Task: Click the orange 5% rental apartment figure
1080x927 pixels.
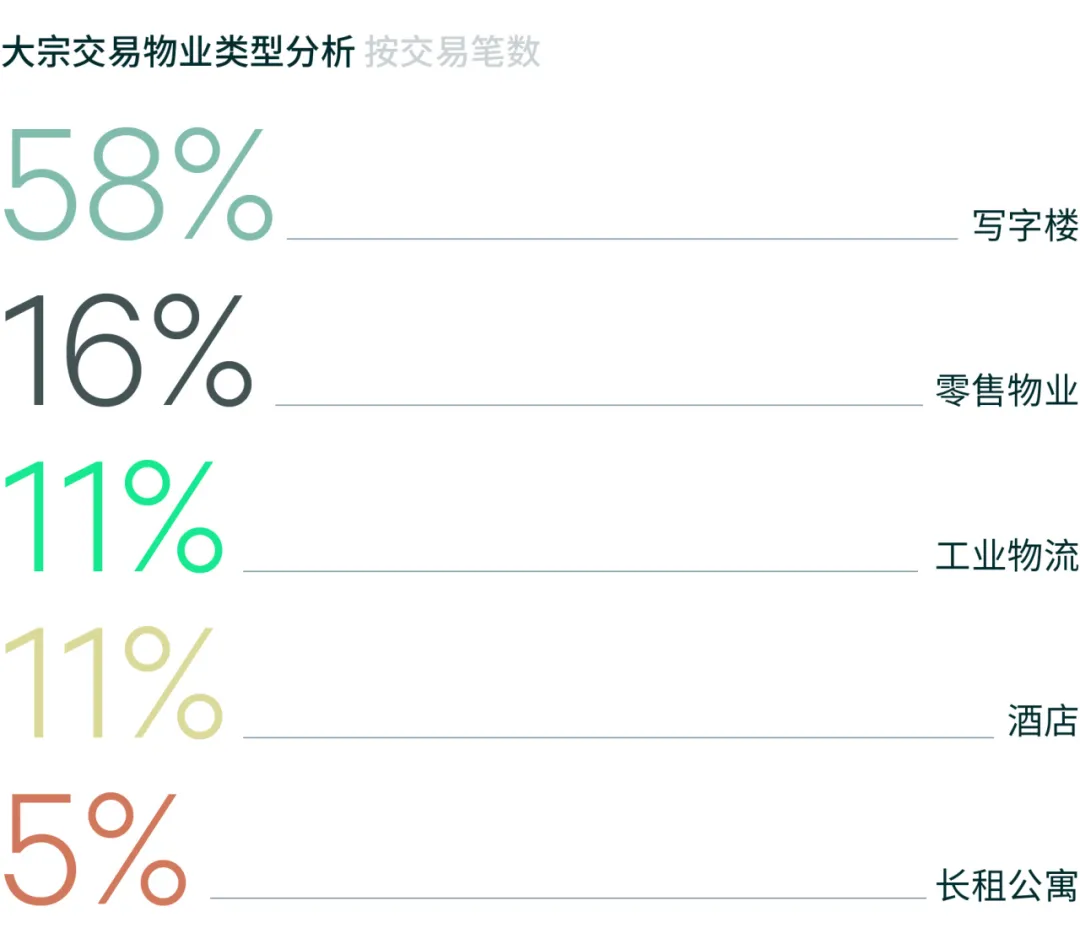Action: pyautogui.click(x=95, y=848)
